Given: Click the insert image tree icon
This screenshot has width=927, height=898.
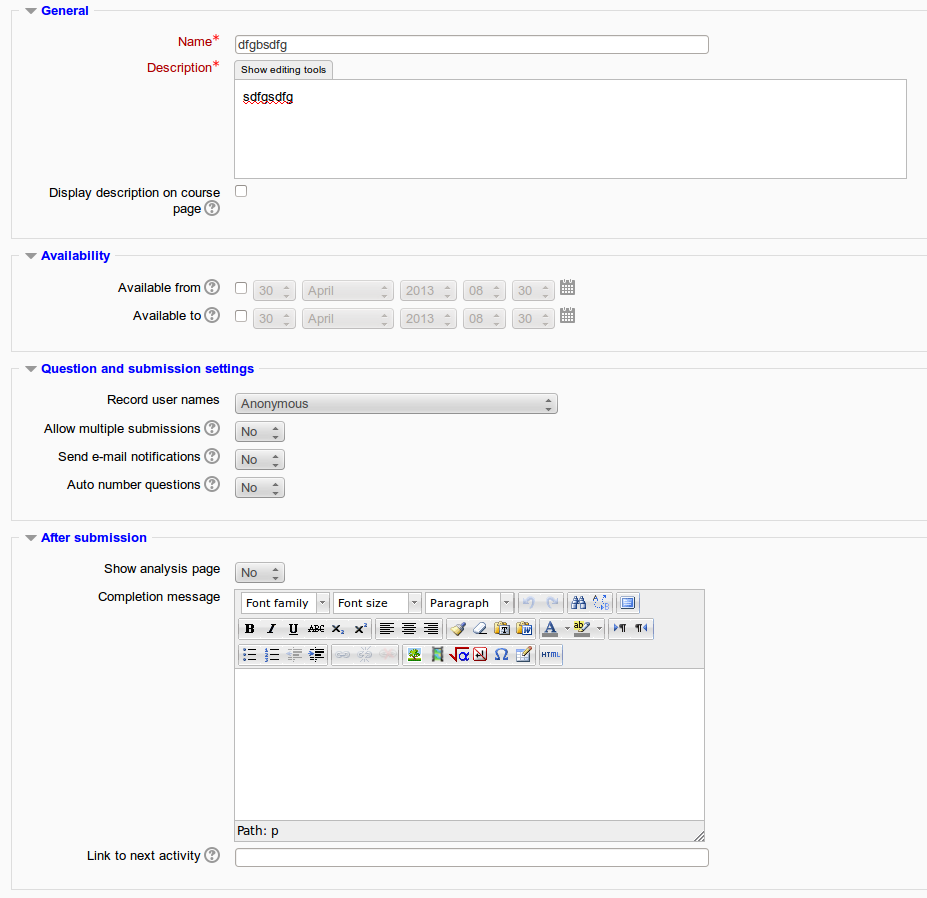Looking at the screenshot, I should click(414, 654).
